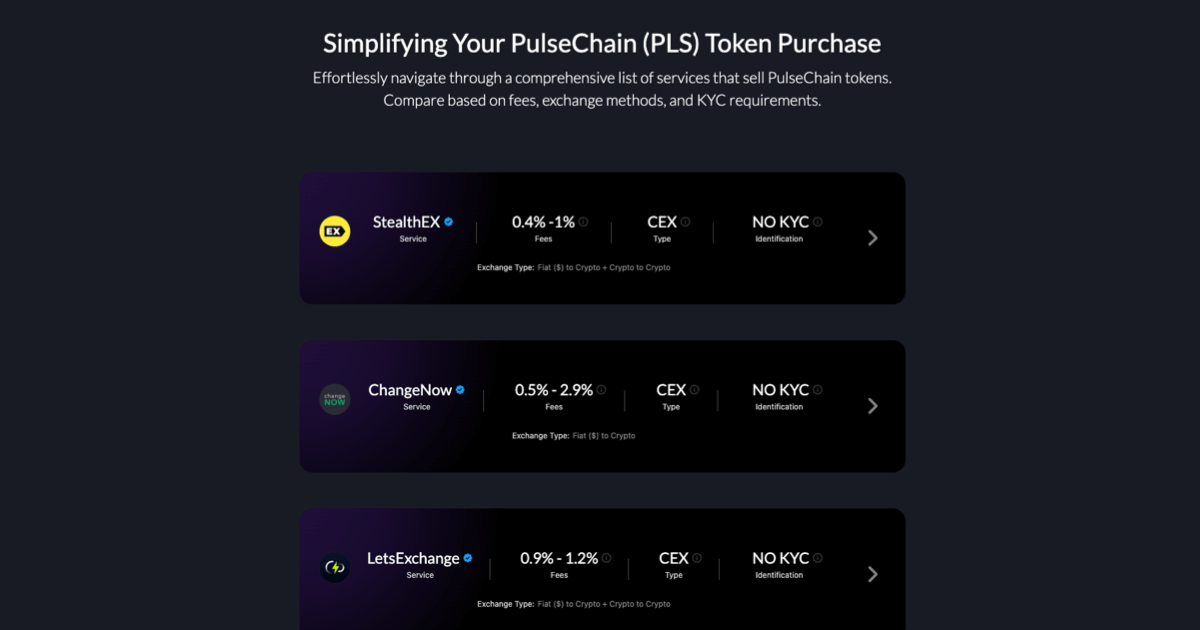Viewport: 1200px width, 630px height.
Task: Click the info icon beside StealthEX NO KYC
Action: 817,222
